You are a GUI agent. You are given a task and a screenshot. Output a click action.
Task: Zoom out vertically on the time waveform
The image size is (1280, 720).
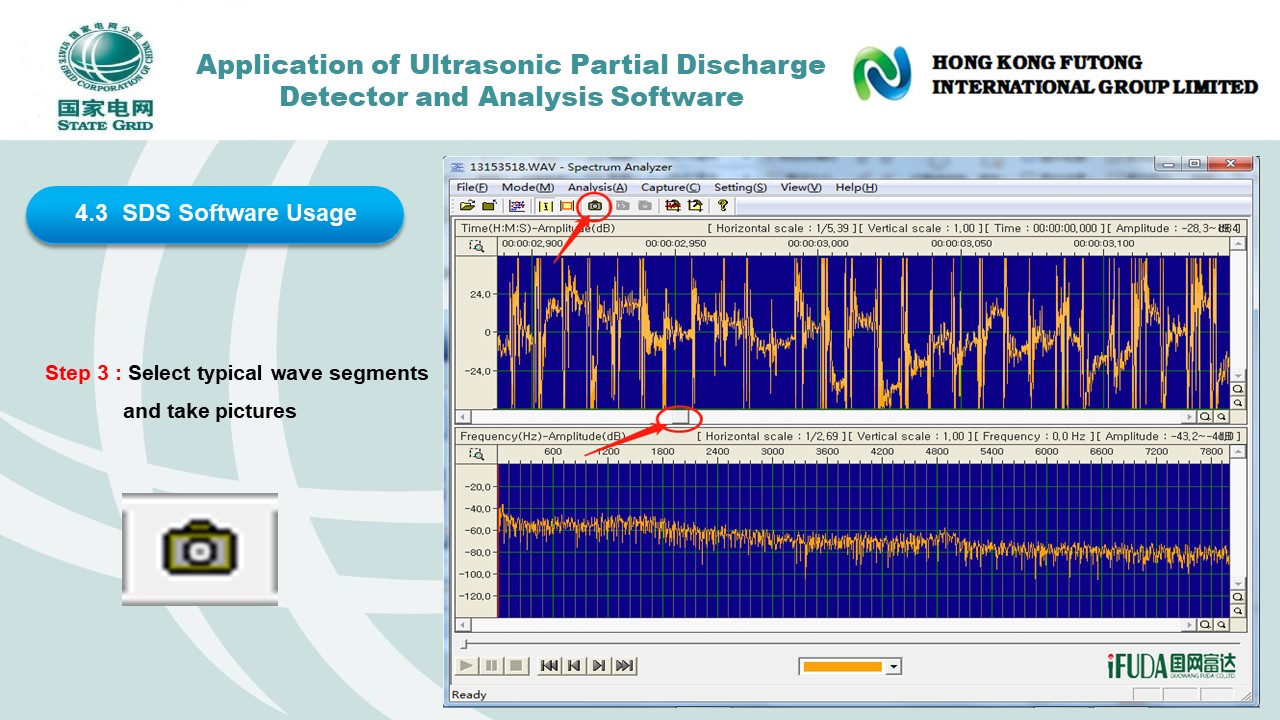(1237, 403)
